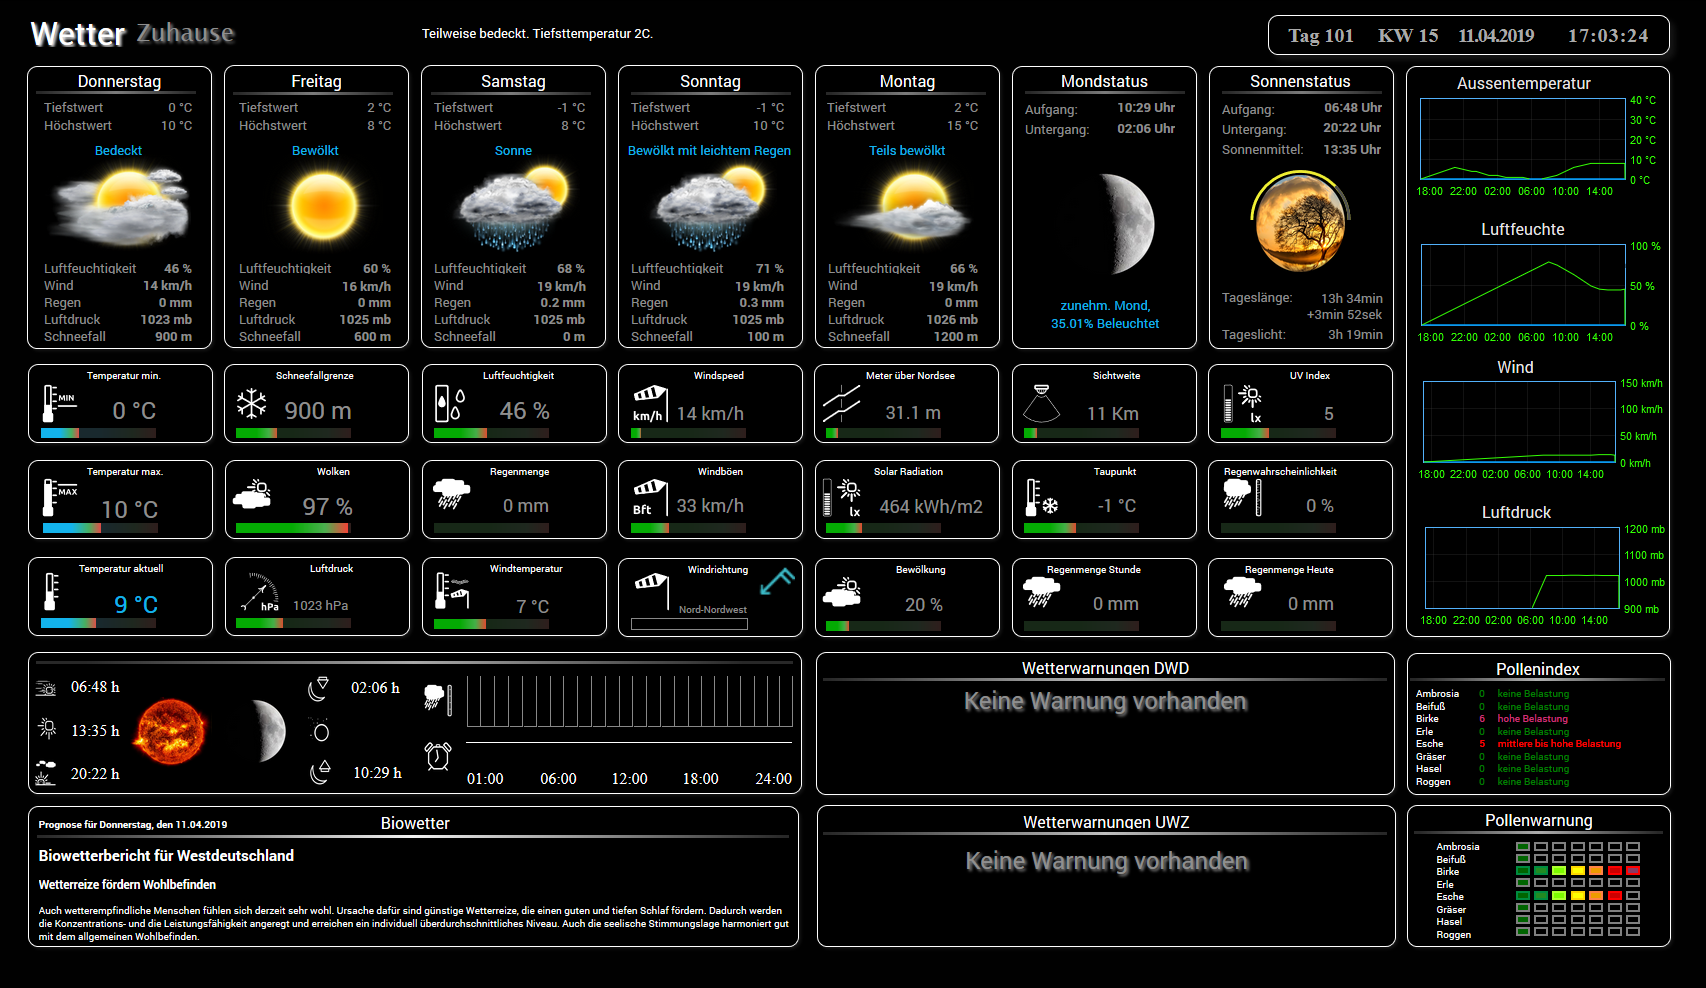The height and width of the screenshot is (988, 1706).
Task: Click the Aussentemperatur chart
Action: coord(1522,139)
